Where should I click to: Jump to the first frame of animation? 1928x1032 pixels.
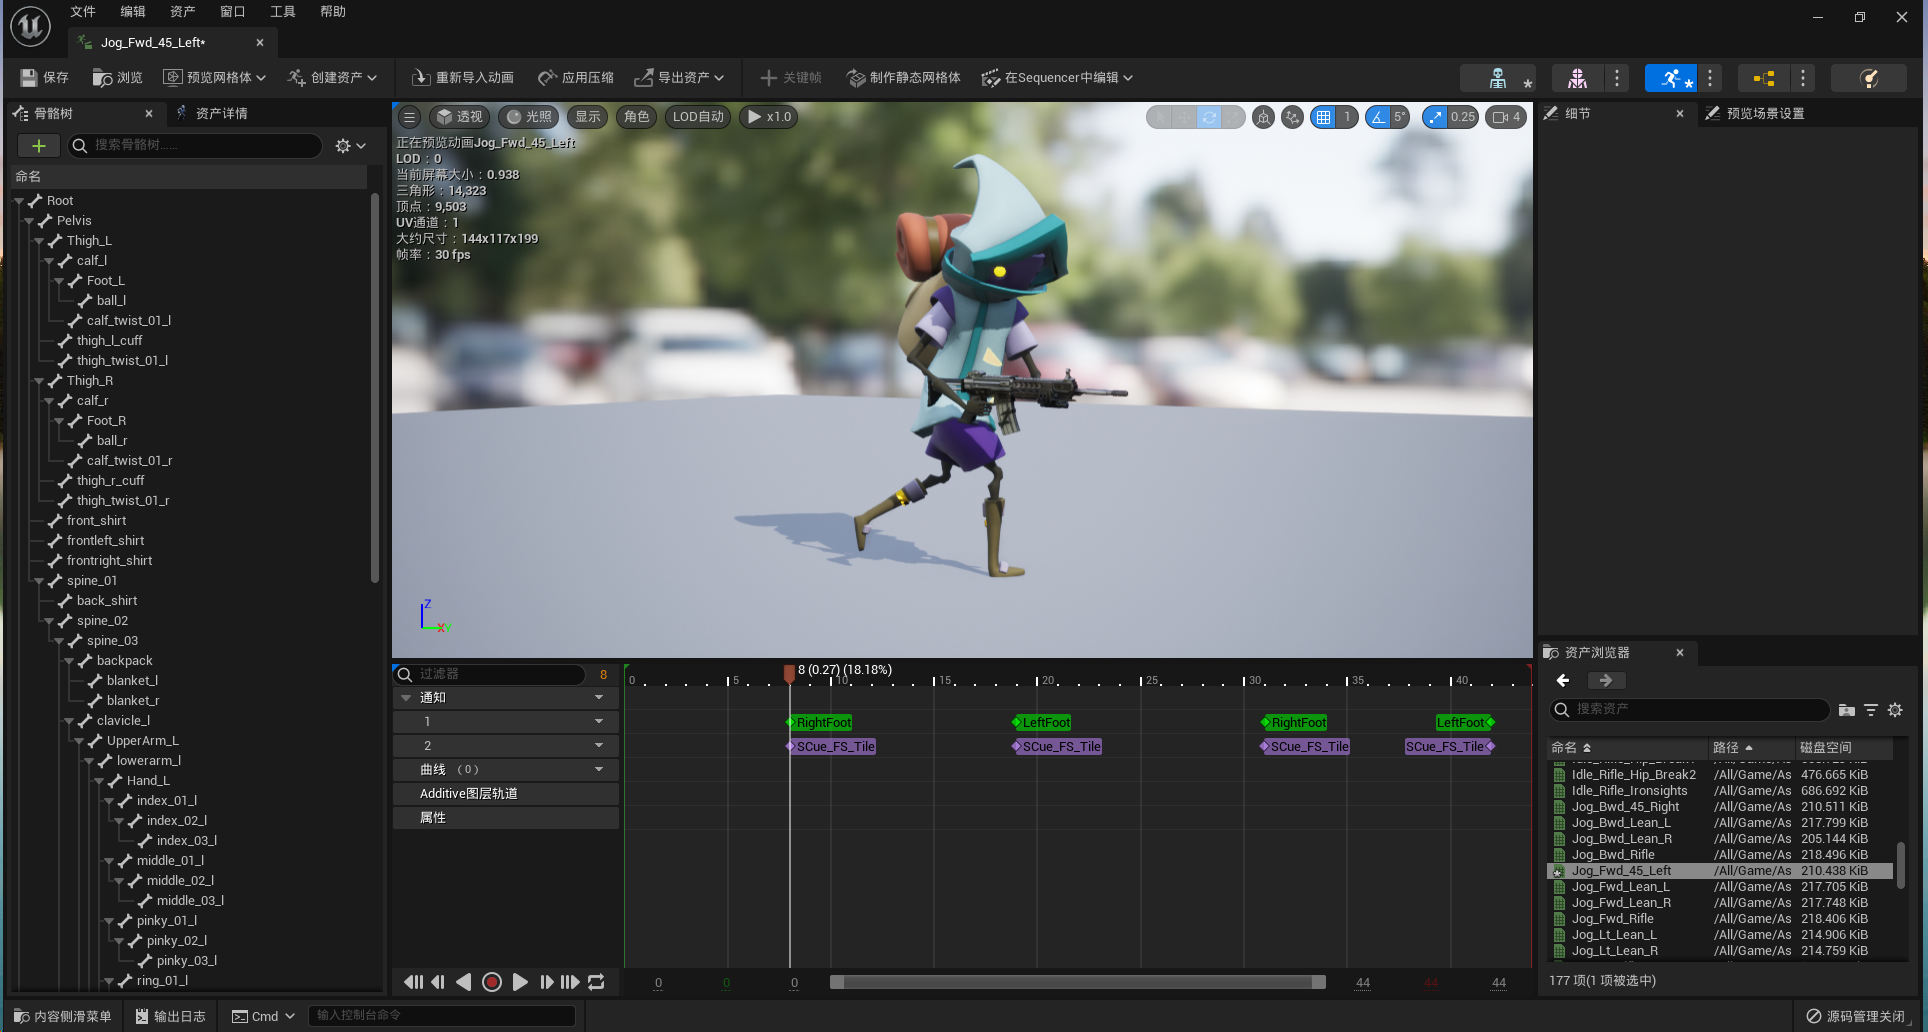pyautogui.click(x=413, y=982)
